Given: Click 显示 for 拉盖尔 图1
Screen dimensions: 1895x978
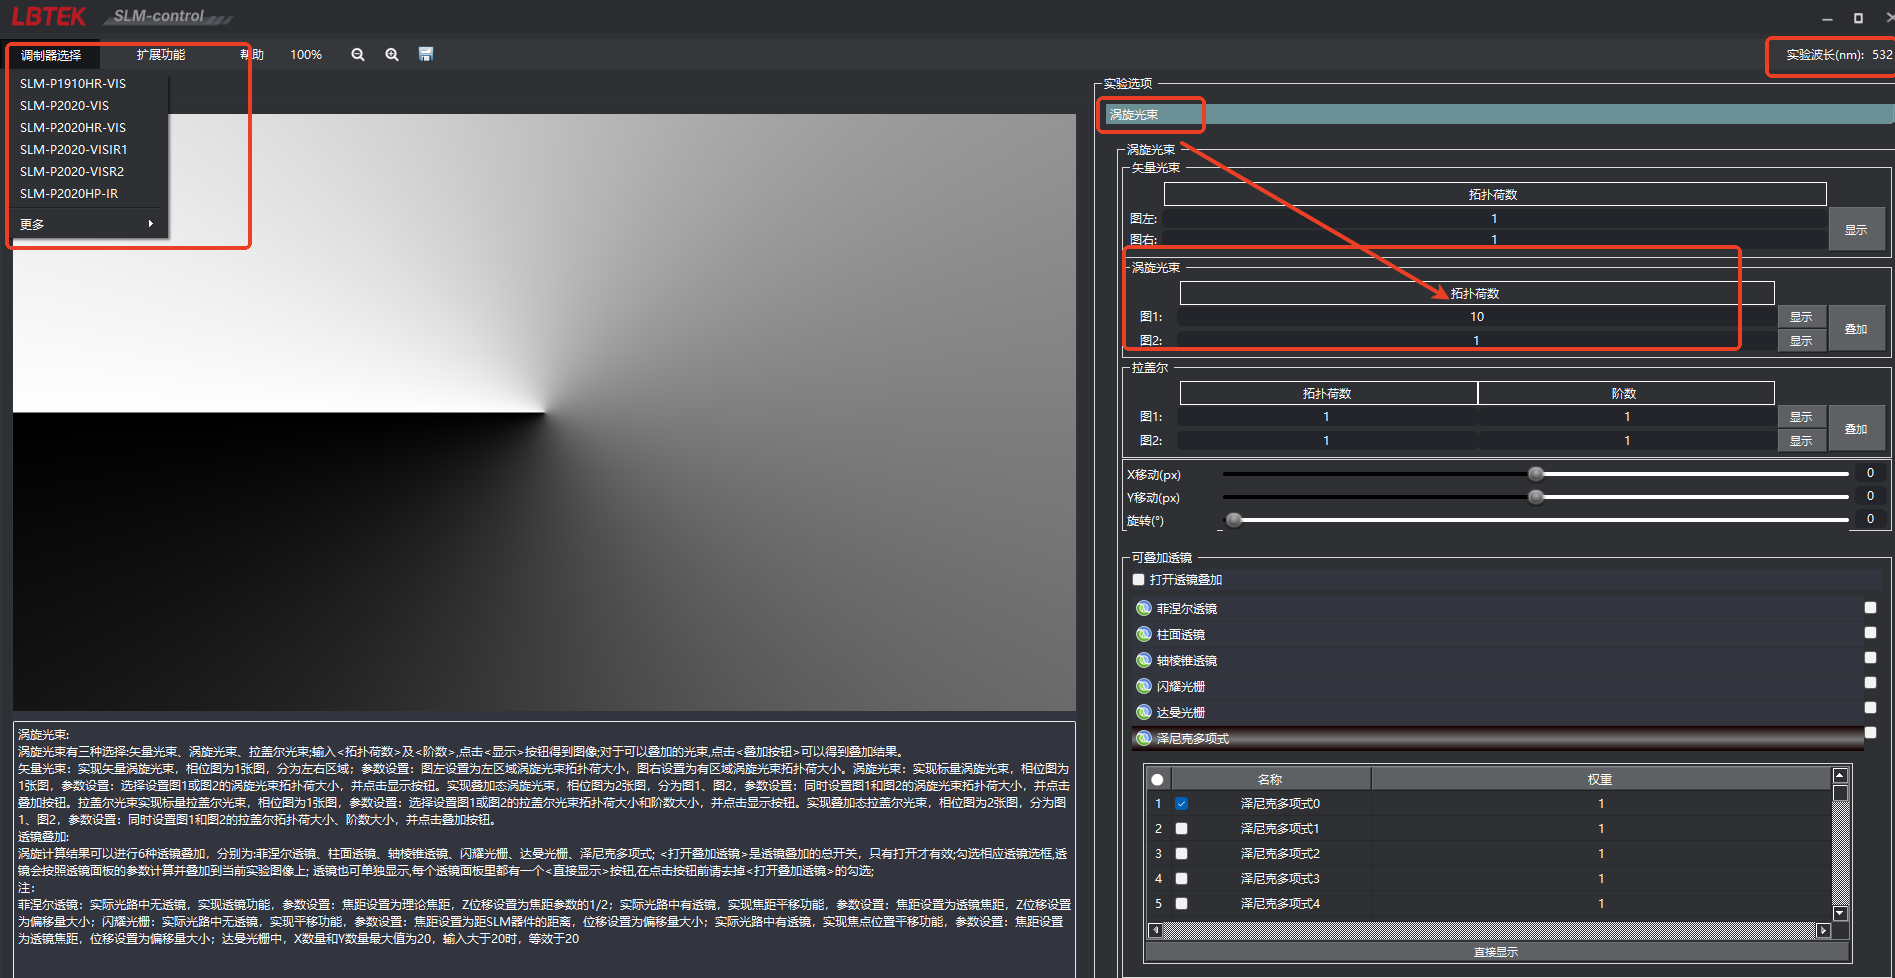Looking at the screenshot, I should tap(1801, 417).
